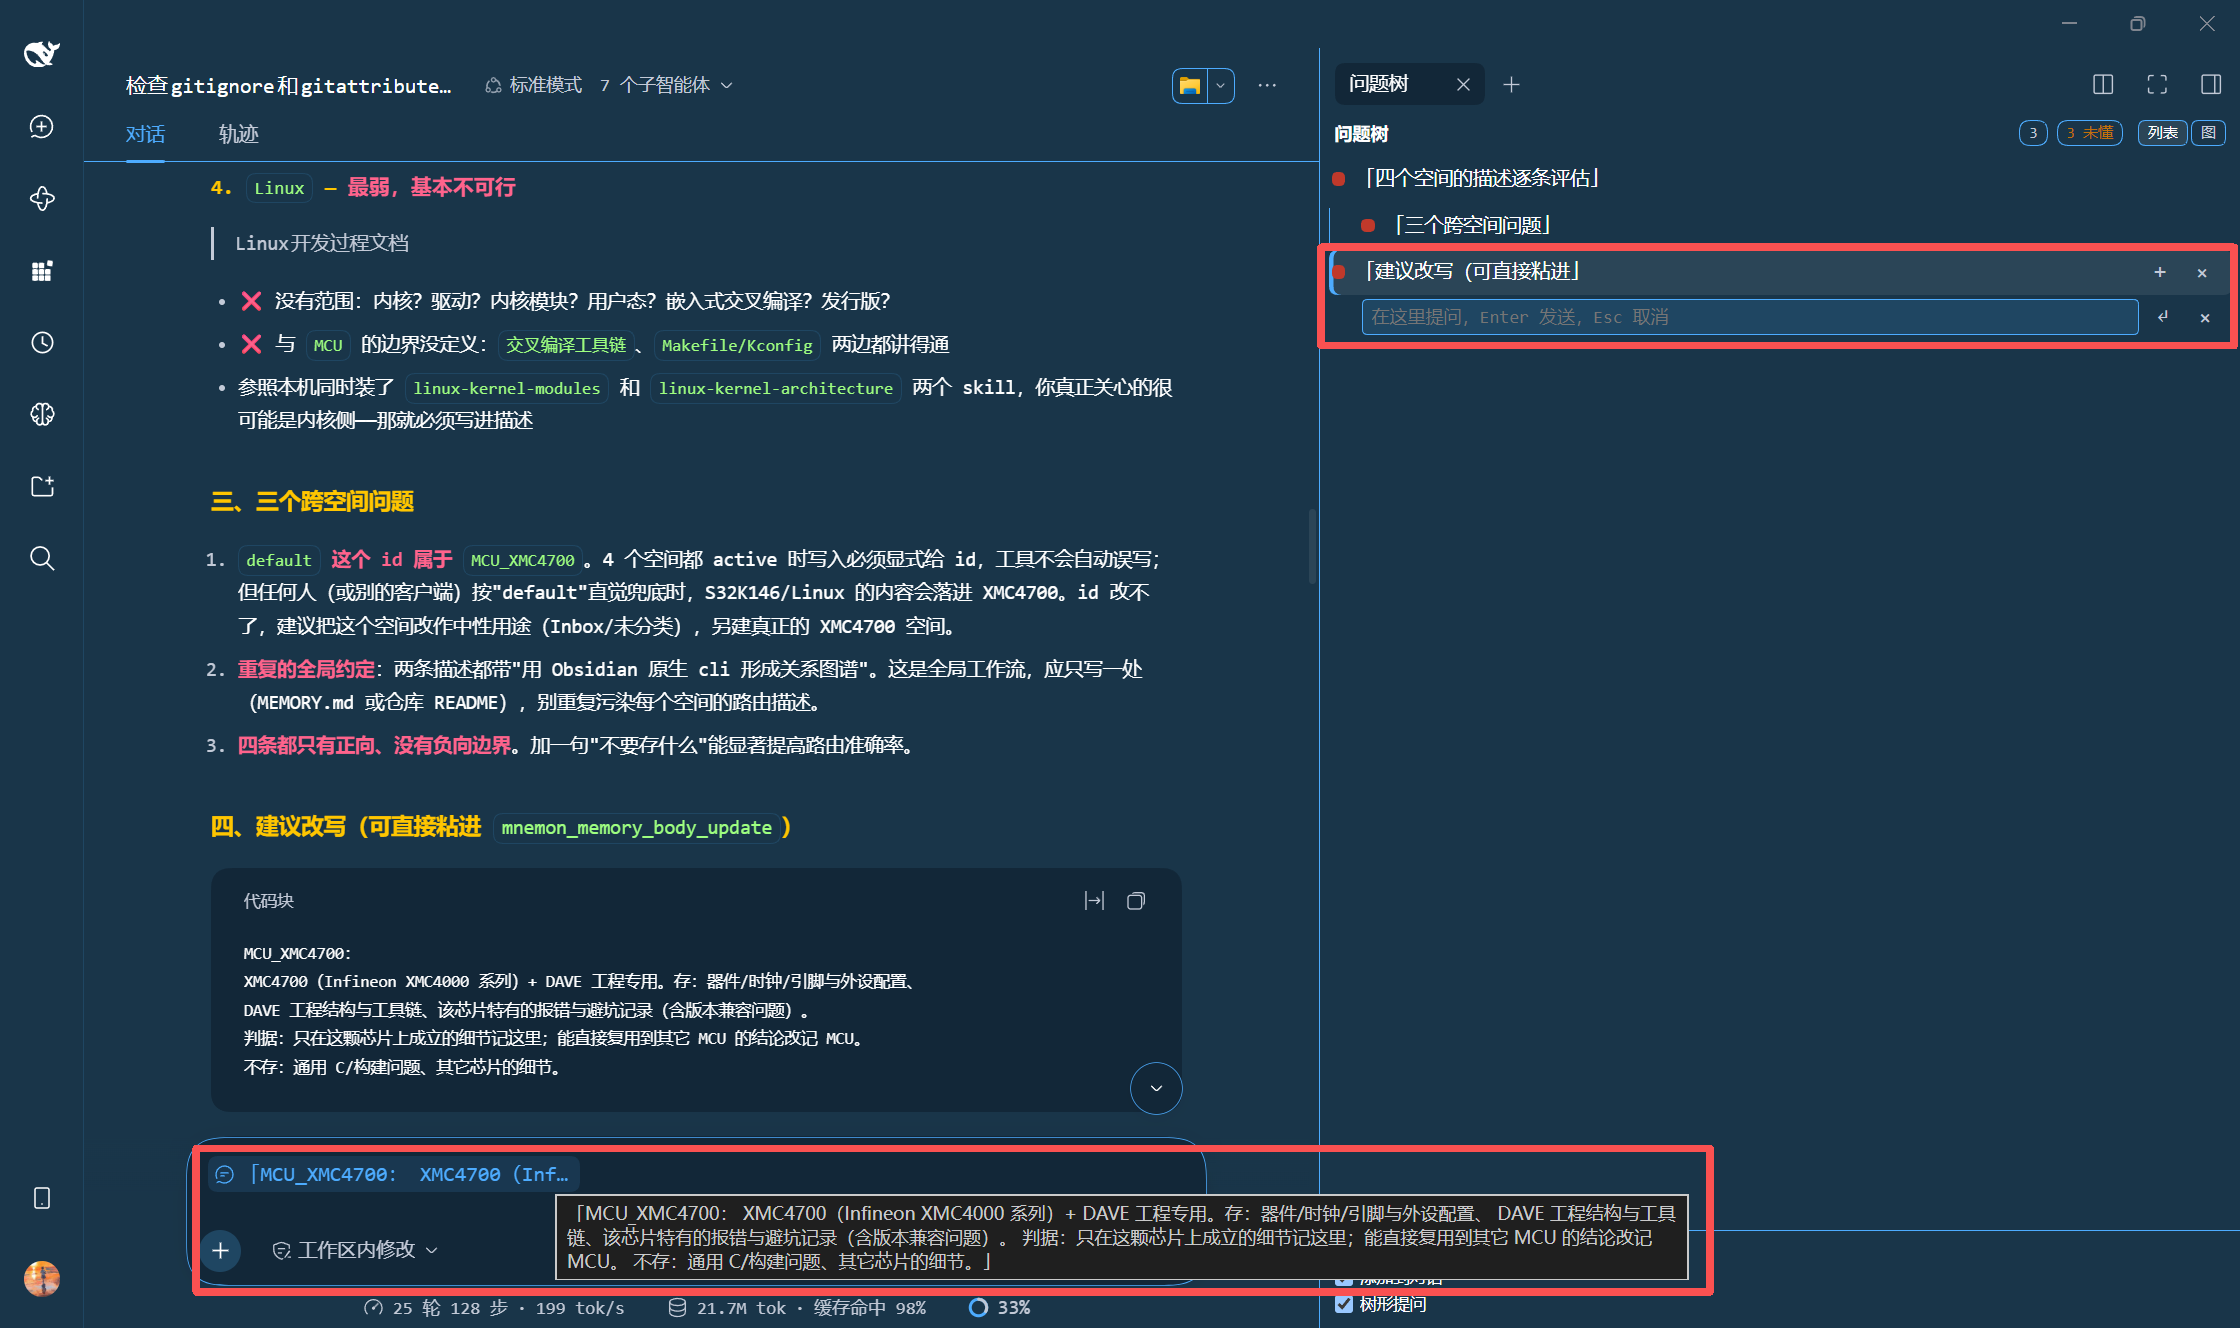Image resolution: width=2240 pixels, height=1328 pixels.
Task: Click the 21.7M tok cache stats
Action: [x=797, y=1307]
